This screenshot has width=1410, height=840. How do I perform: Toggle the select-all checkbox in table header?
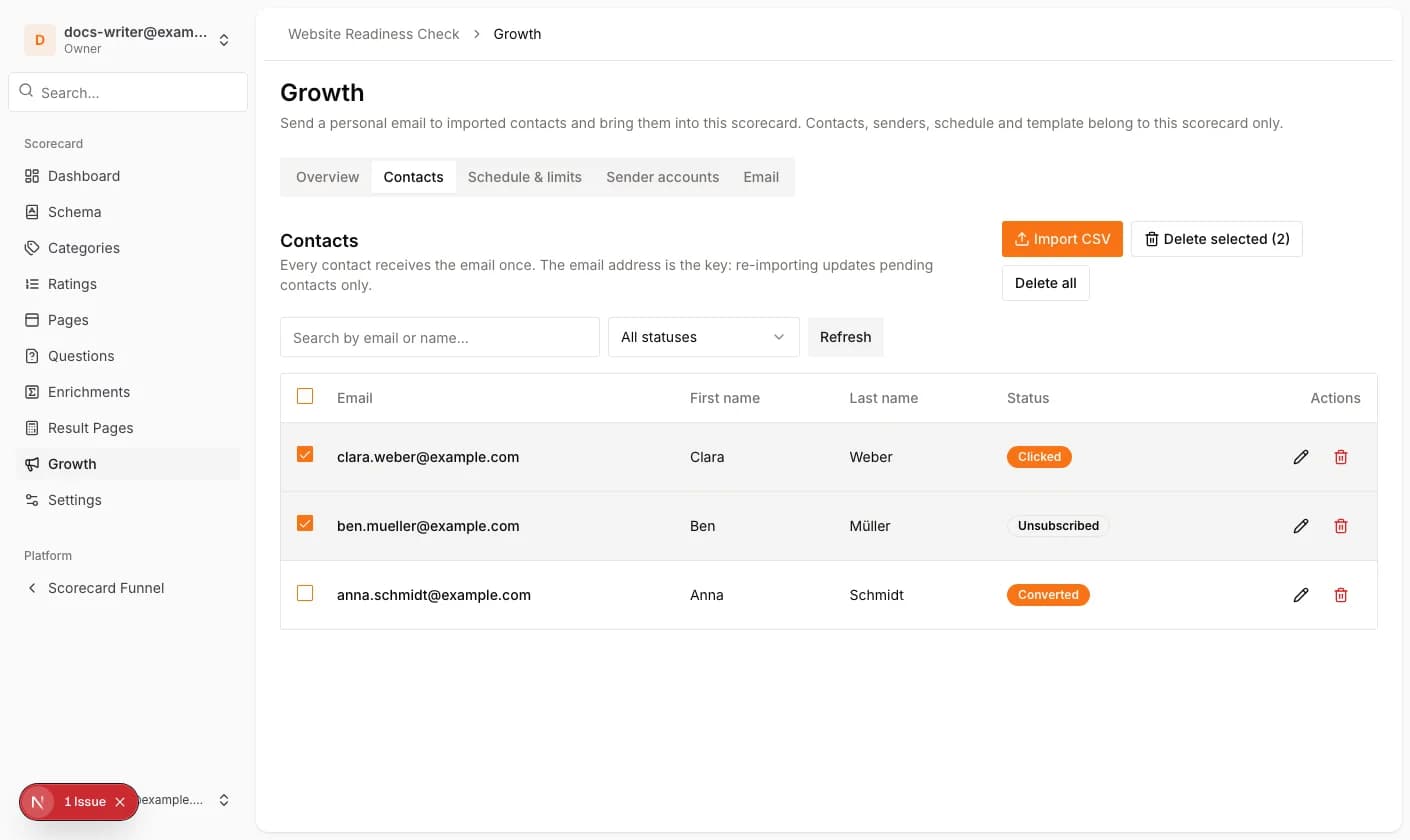click(x=305, y=396)
